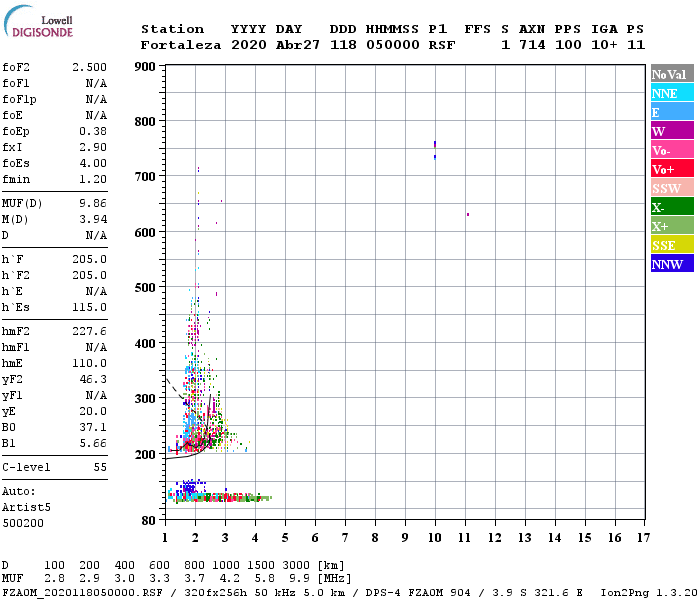
Task: Click the Lowell Digisonde logo
Action: tap(38, 22)
